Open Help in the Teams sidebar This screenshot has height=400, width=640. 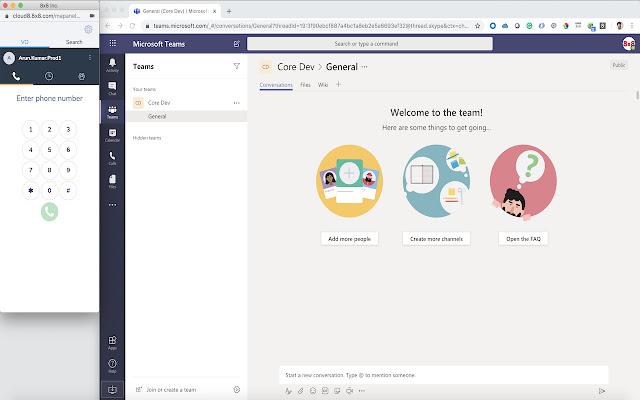tap(112, 365)
